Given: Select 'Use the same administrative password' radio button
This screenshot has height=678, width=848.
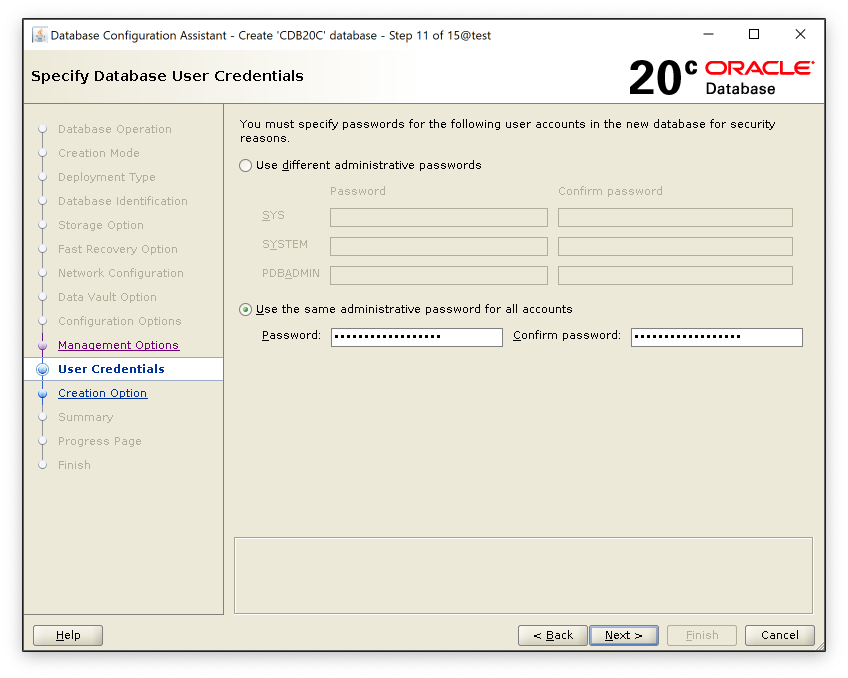Looking at the screenshot, I should pyautogui.click(x=246, y=309).
